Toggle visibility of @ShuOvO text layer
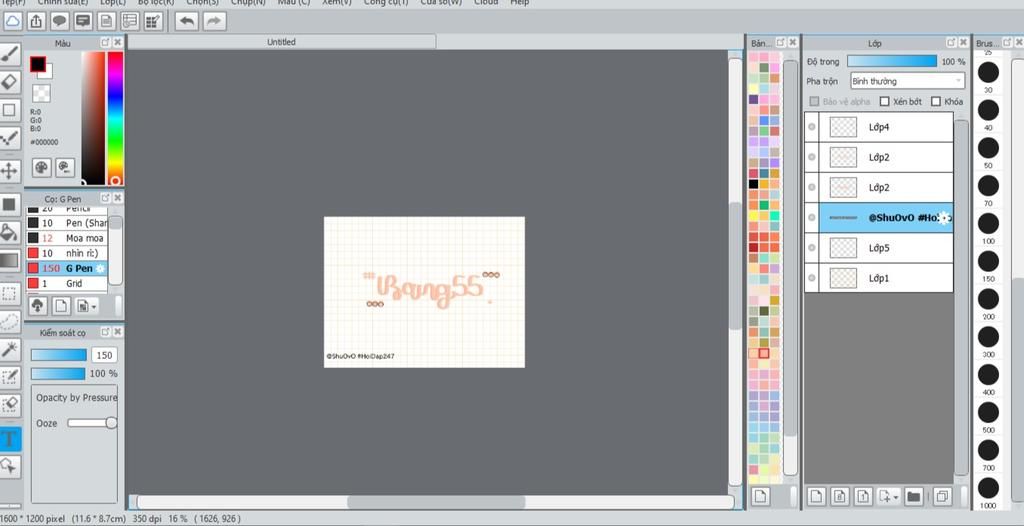Viewport: 1024px width, 526px height. coord(812,218)
